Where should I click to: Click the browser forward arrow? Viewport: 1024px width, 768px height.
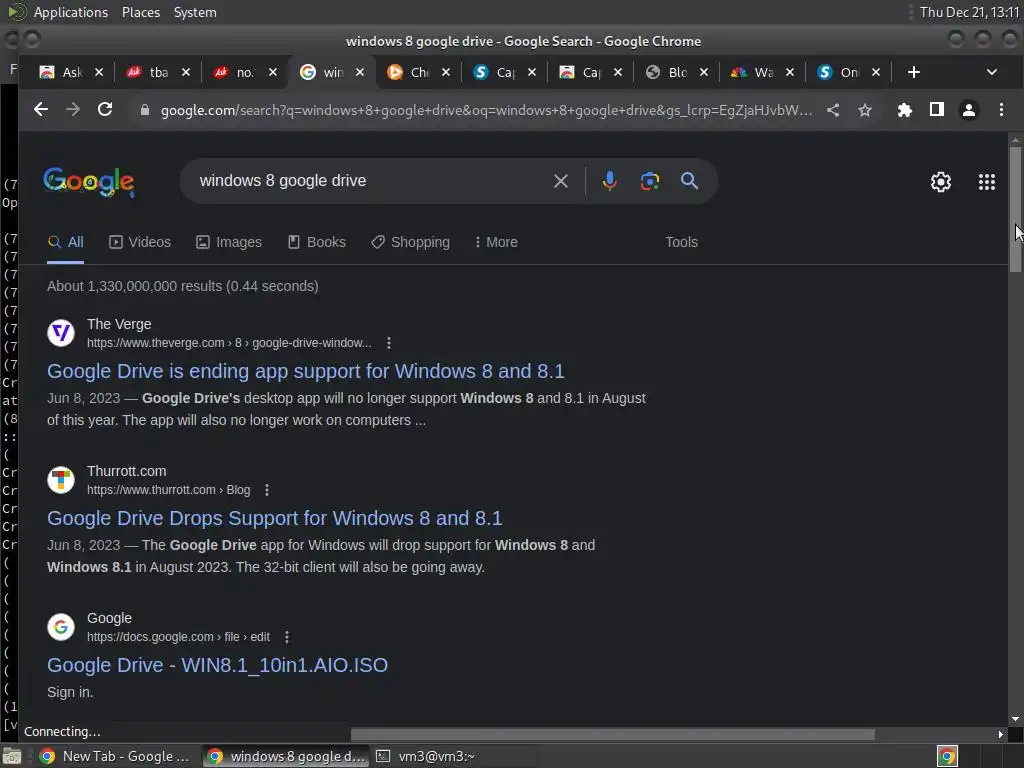pos(73,110)
